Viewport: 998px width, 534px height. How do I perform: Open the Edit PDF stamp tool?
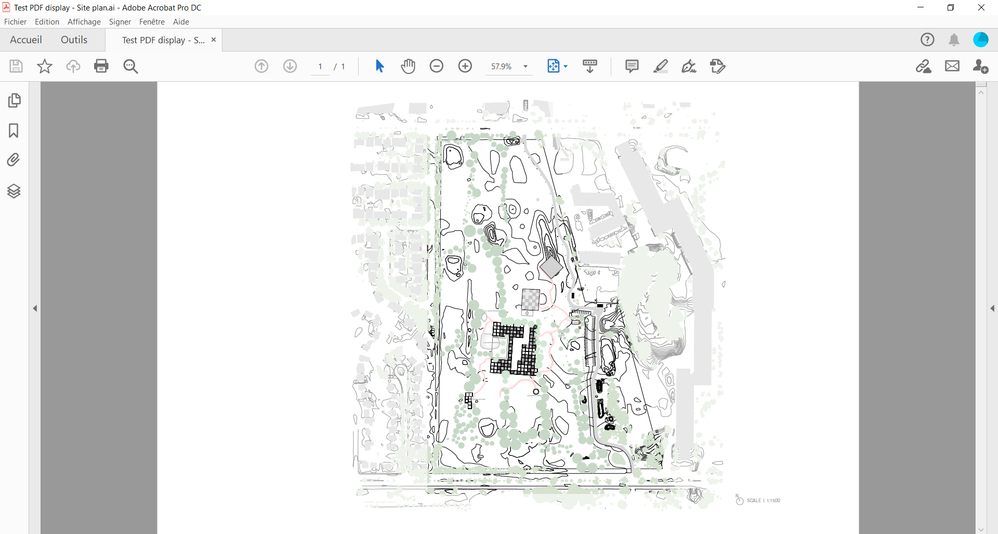click(717, 66)
